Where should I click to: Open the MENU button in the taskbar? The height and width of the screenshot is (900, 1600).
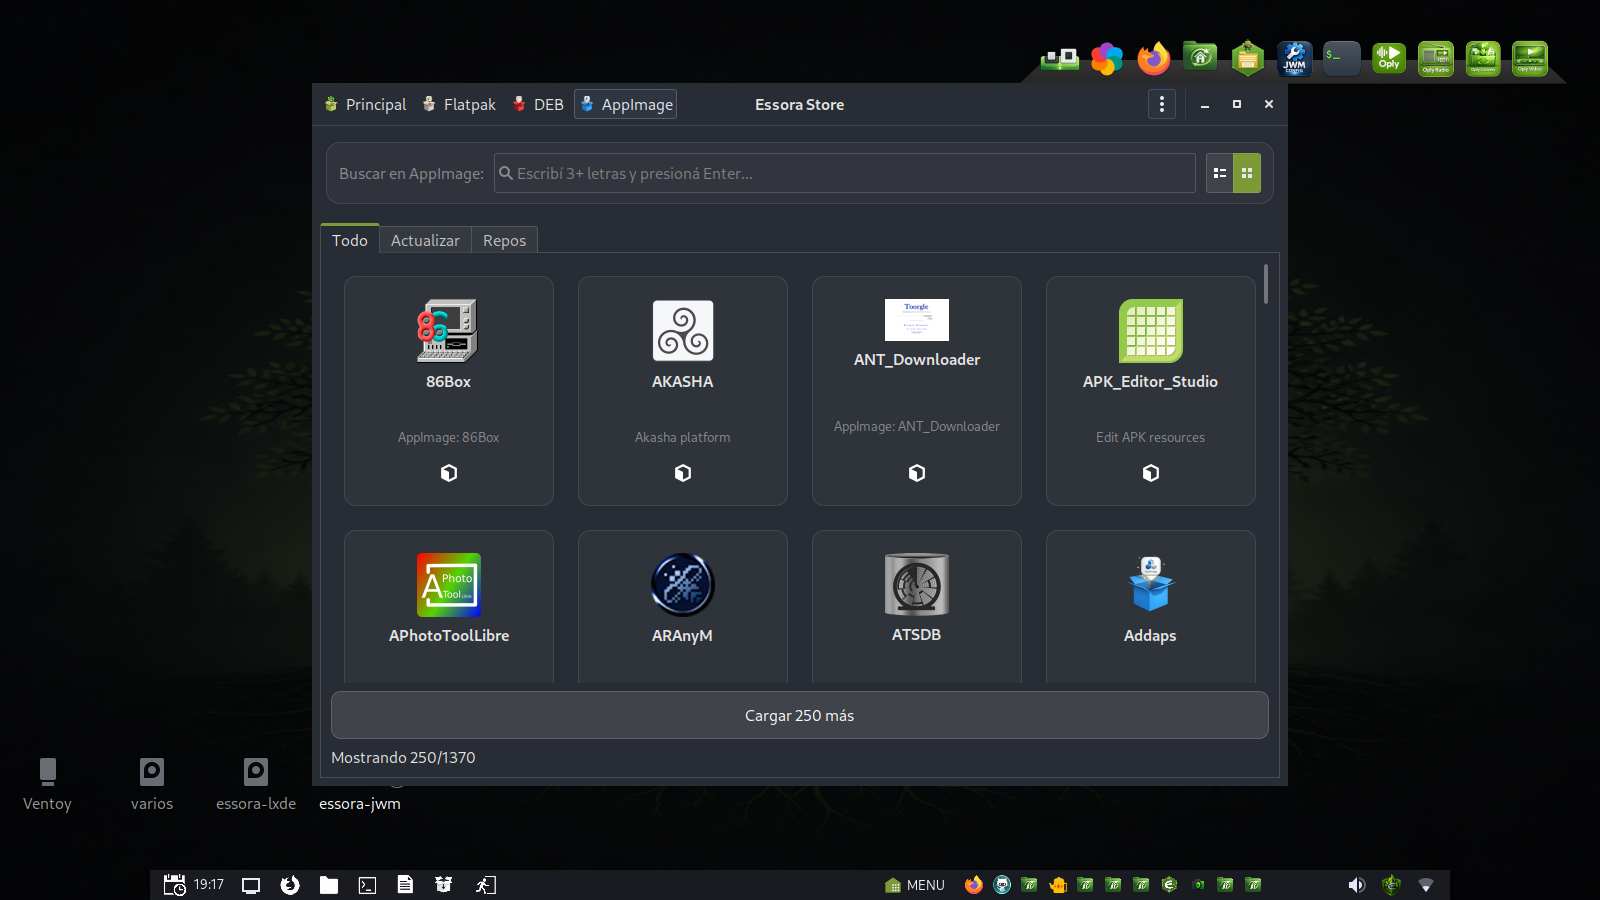pos(915,885)
